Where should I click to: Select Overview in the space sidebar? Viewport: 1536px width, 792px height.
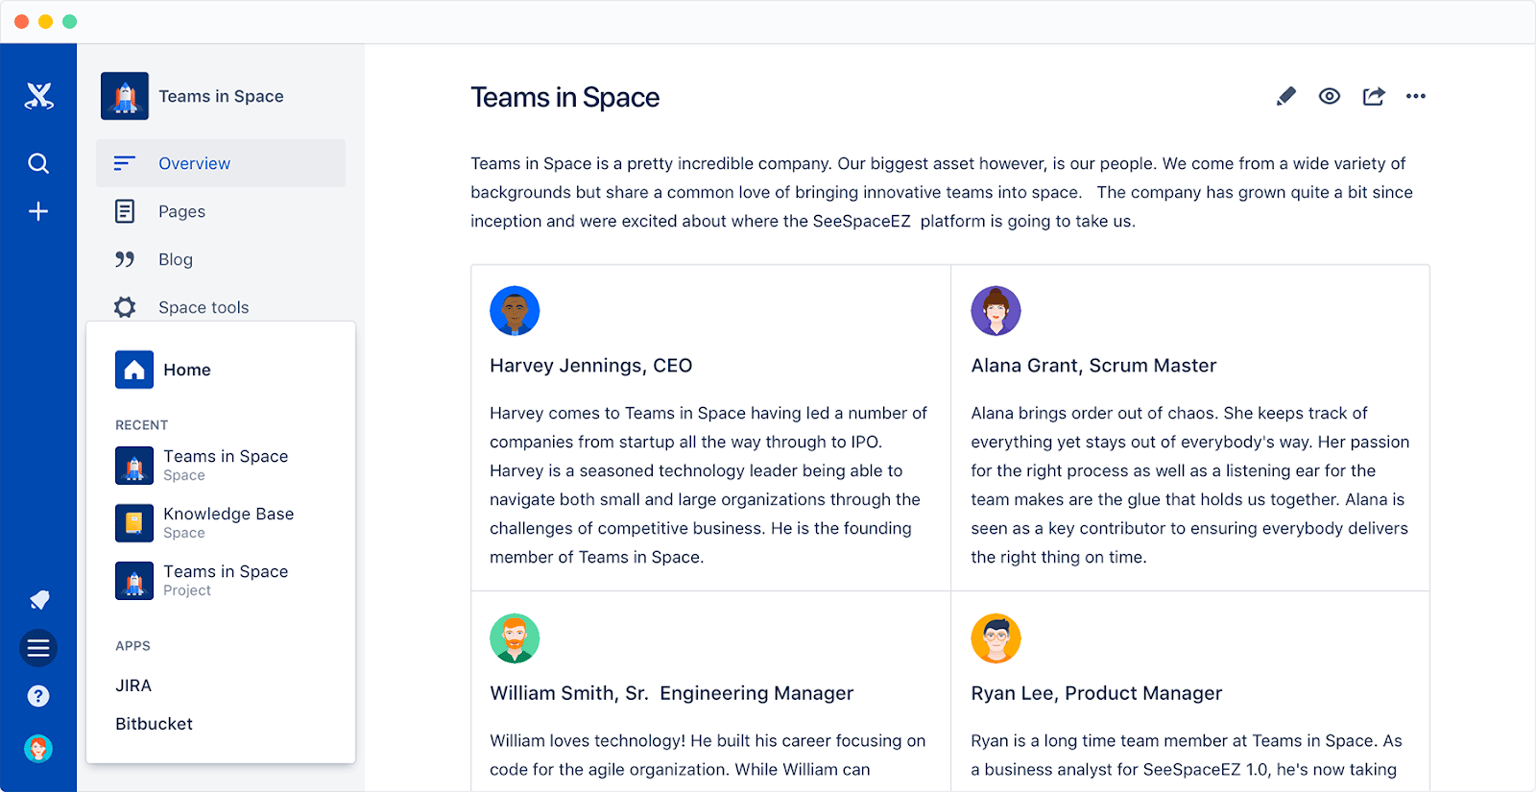194,163
